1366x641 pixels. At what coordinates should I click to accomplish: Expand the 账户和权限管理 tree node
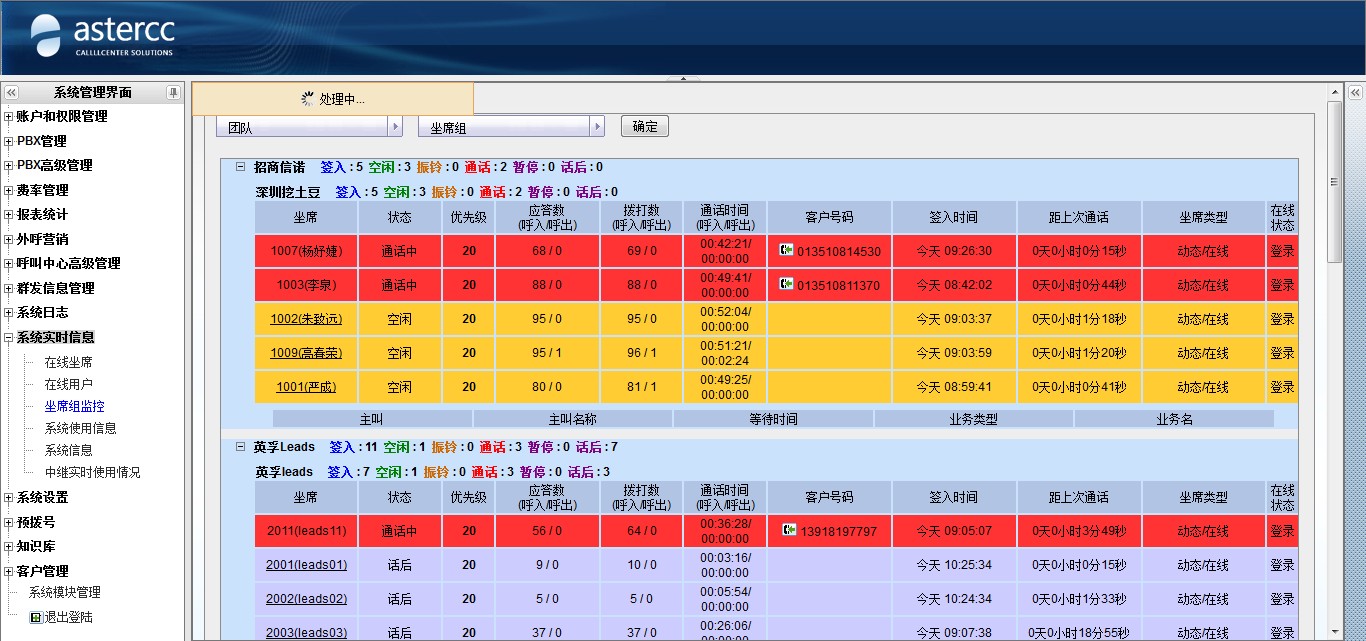click(x=9, y=117)
